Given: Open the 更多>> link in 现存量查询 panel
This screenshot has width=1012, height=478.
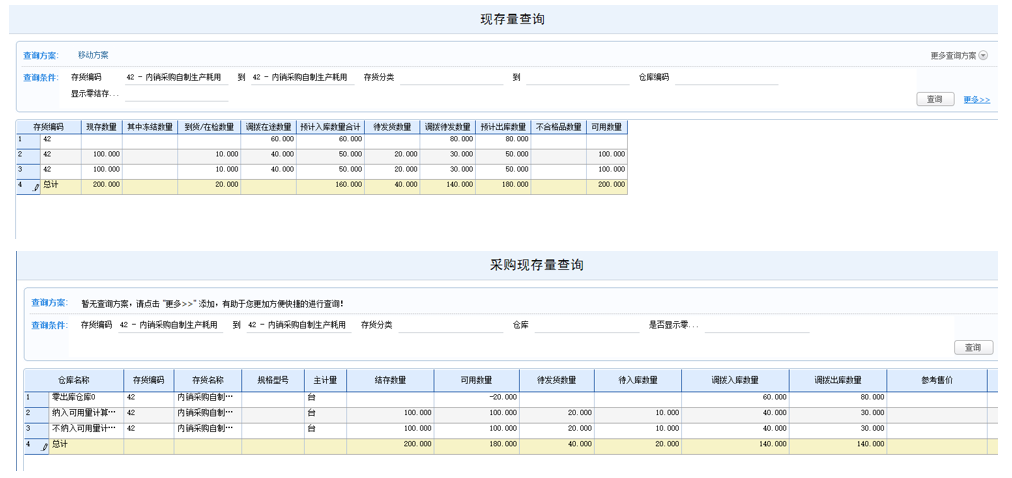Looking at the screenshot, I should click(977, 99).
